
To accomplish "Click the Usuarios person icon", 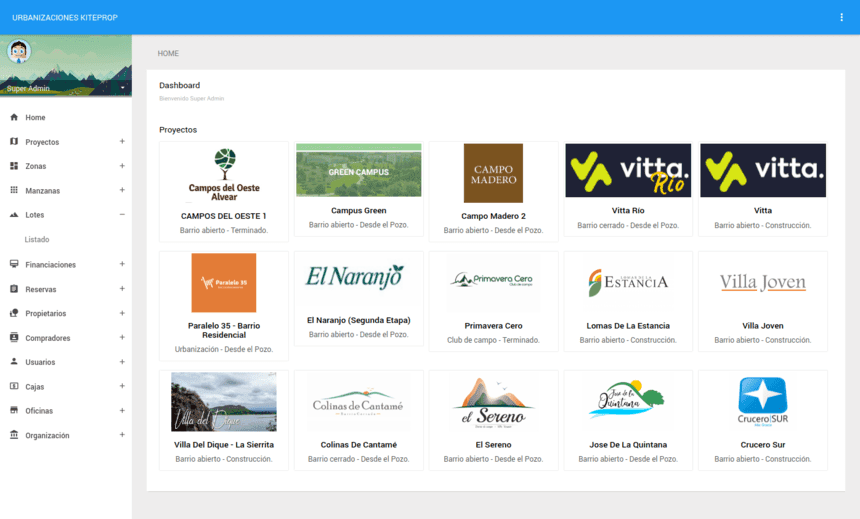I will point(14,362).
